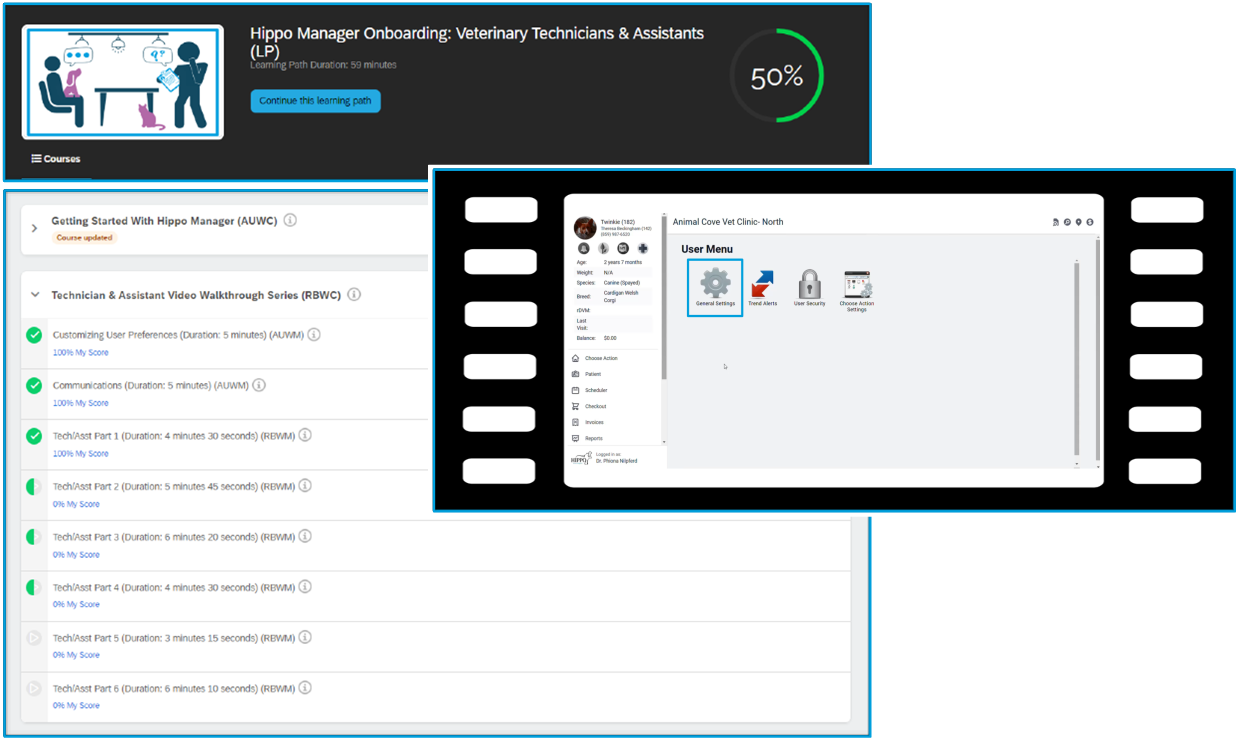Click the plus cross icon under patient name
Image resolution: width=1241 pixels, height=740 pixels.
[x=643, y=248]
